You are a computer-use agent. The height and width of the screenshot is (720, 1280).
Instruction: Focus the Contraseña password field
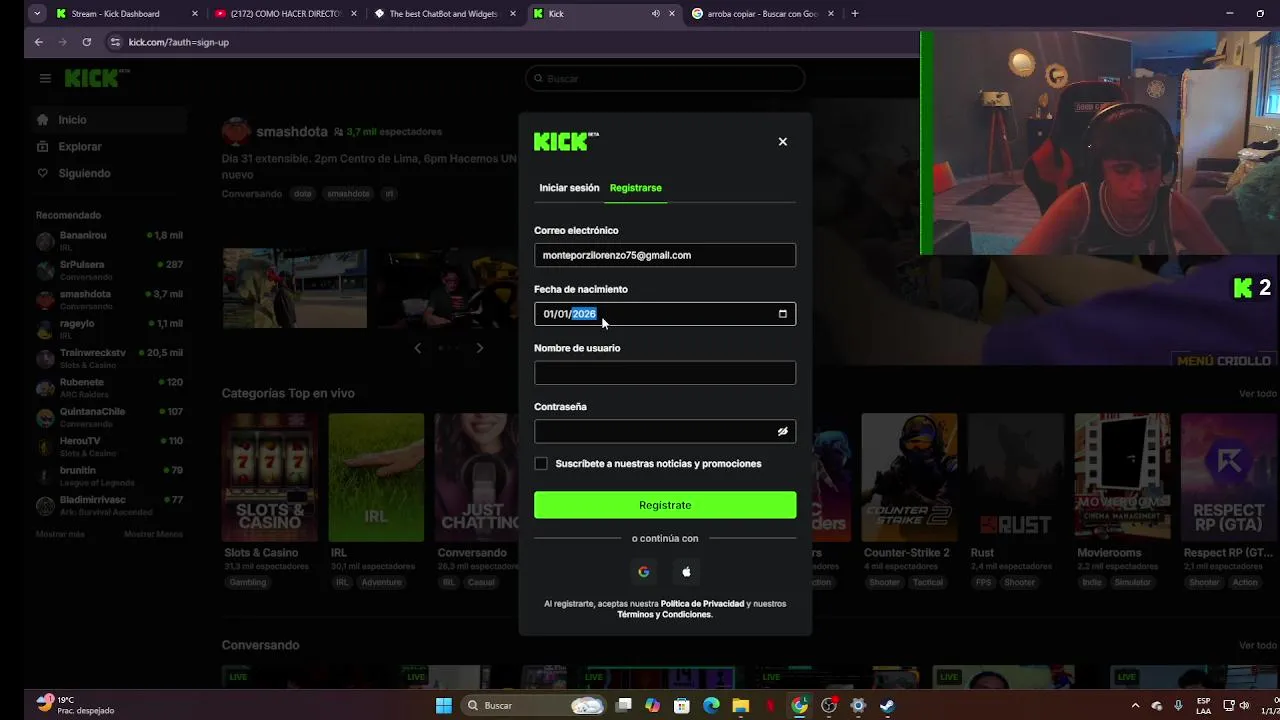point(665,432)
